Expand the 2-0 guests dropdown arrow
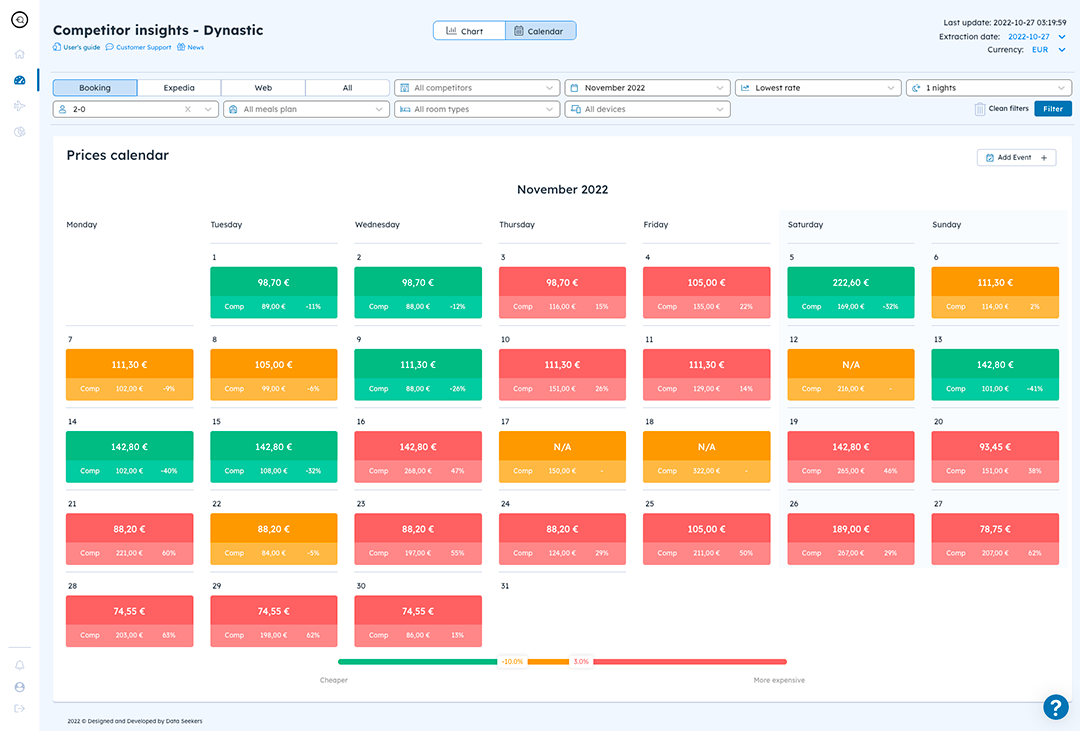 pos(208,109)
